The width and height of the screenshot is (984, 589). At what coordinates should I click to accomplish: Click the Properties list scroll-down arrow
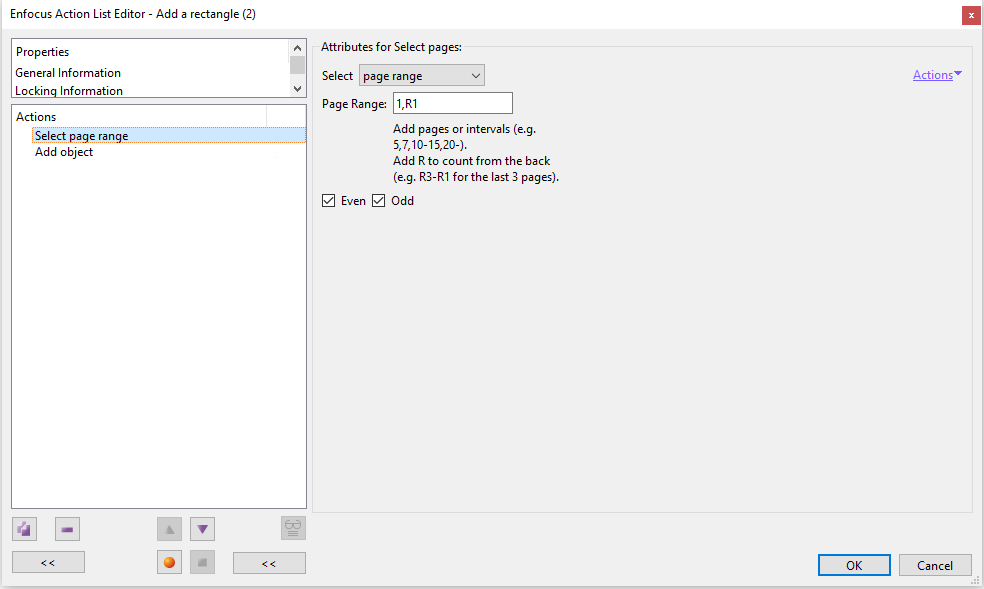point(297,89)
